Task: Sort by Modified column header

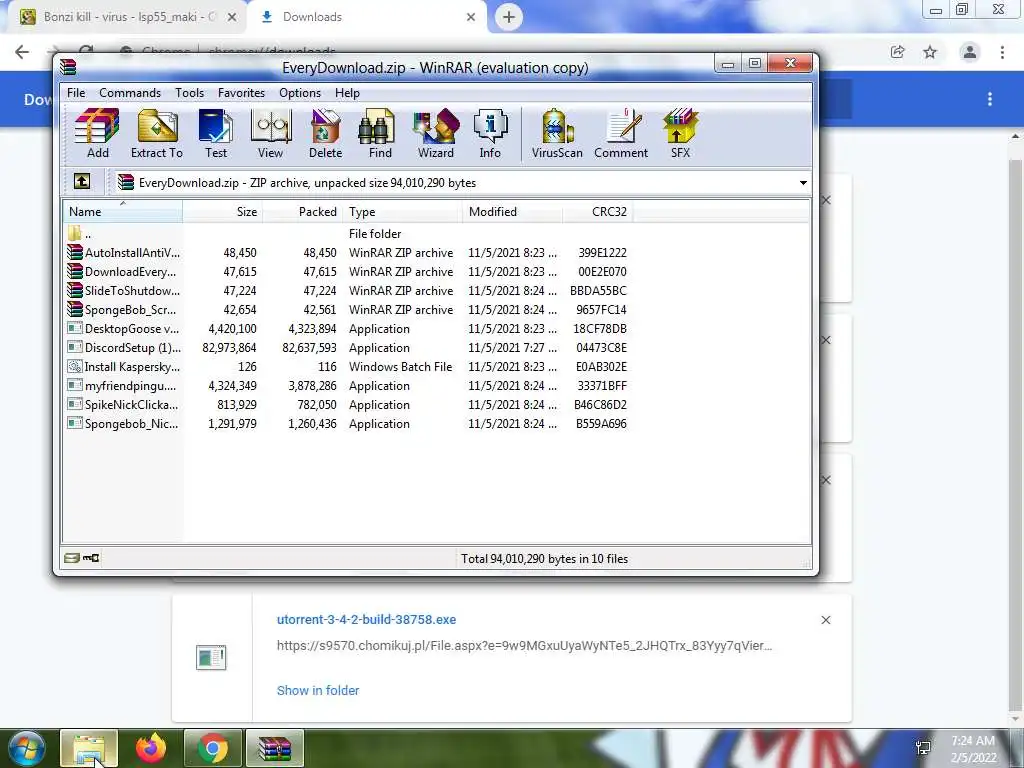Action: [x=513, y=212]
